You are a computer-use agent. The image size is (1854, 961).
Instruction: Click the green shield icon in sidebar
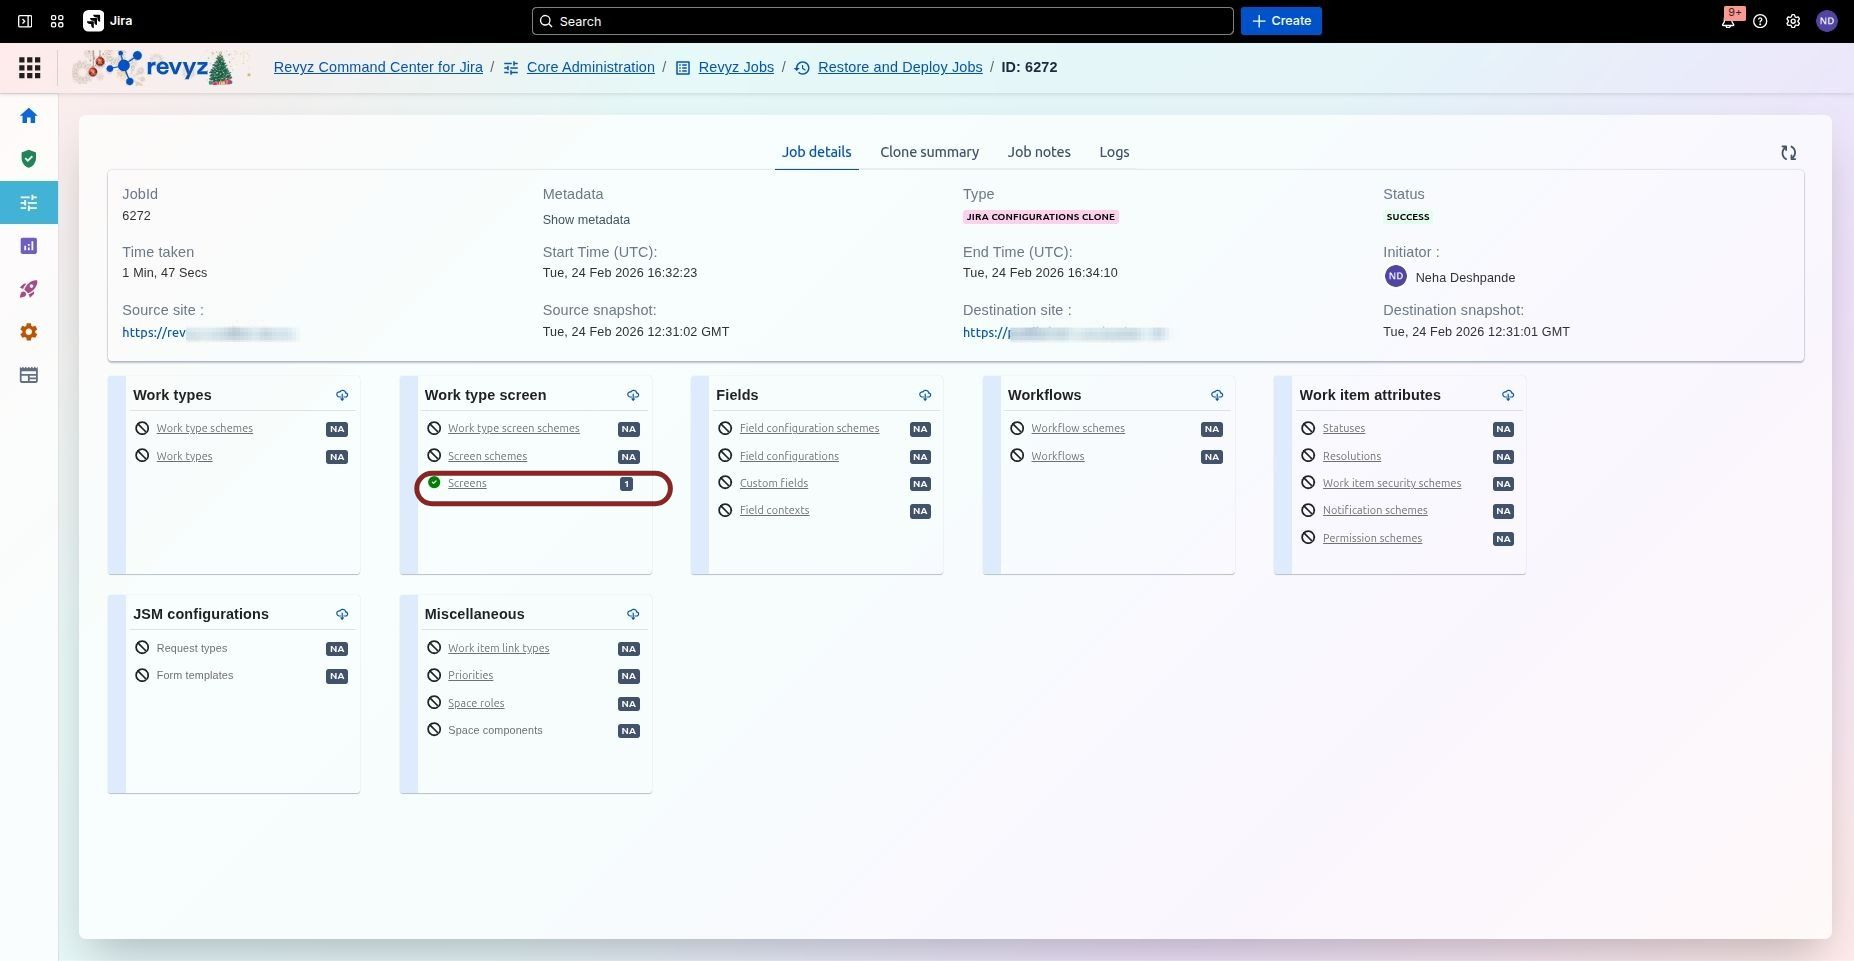[29, 159]
